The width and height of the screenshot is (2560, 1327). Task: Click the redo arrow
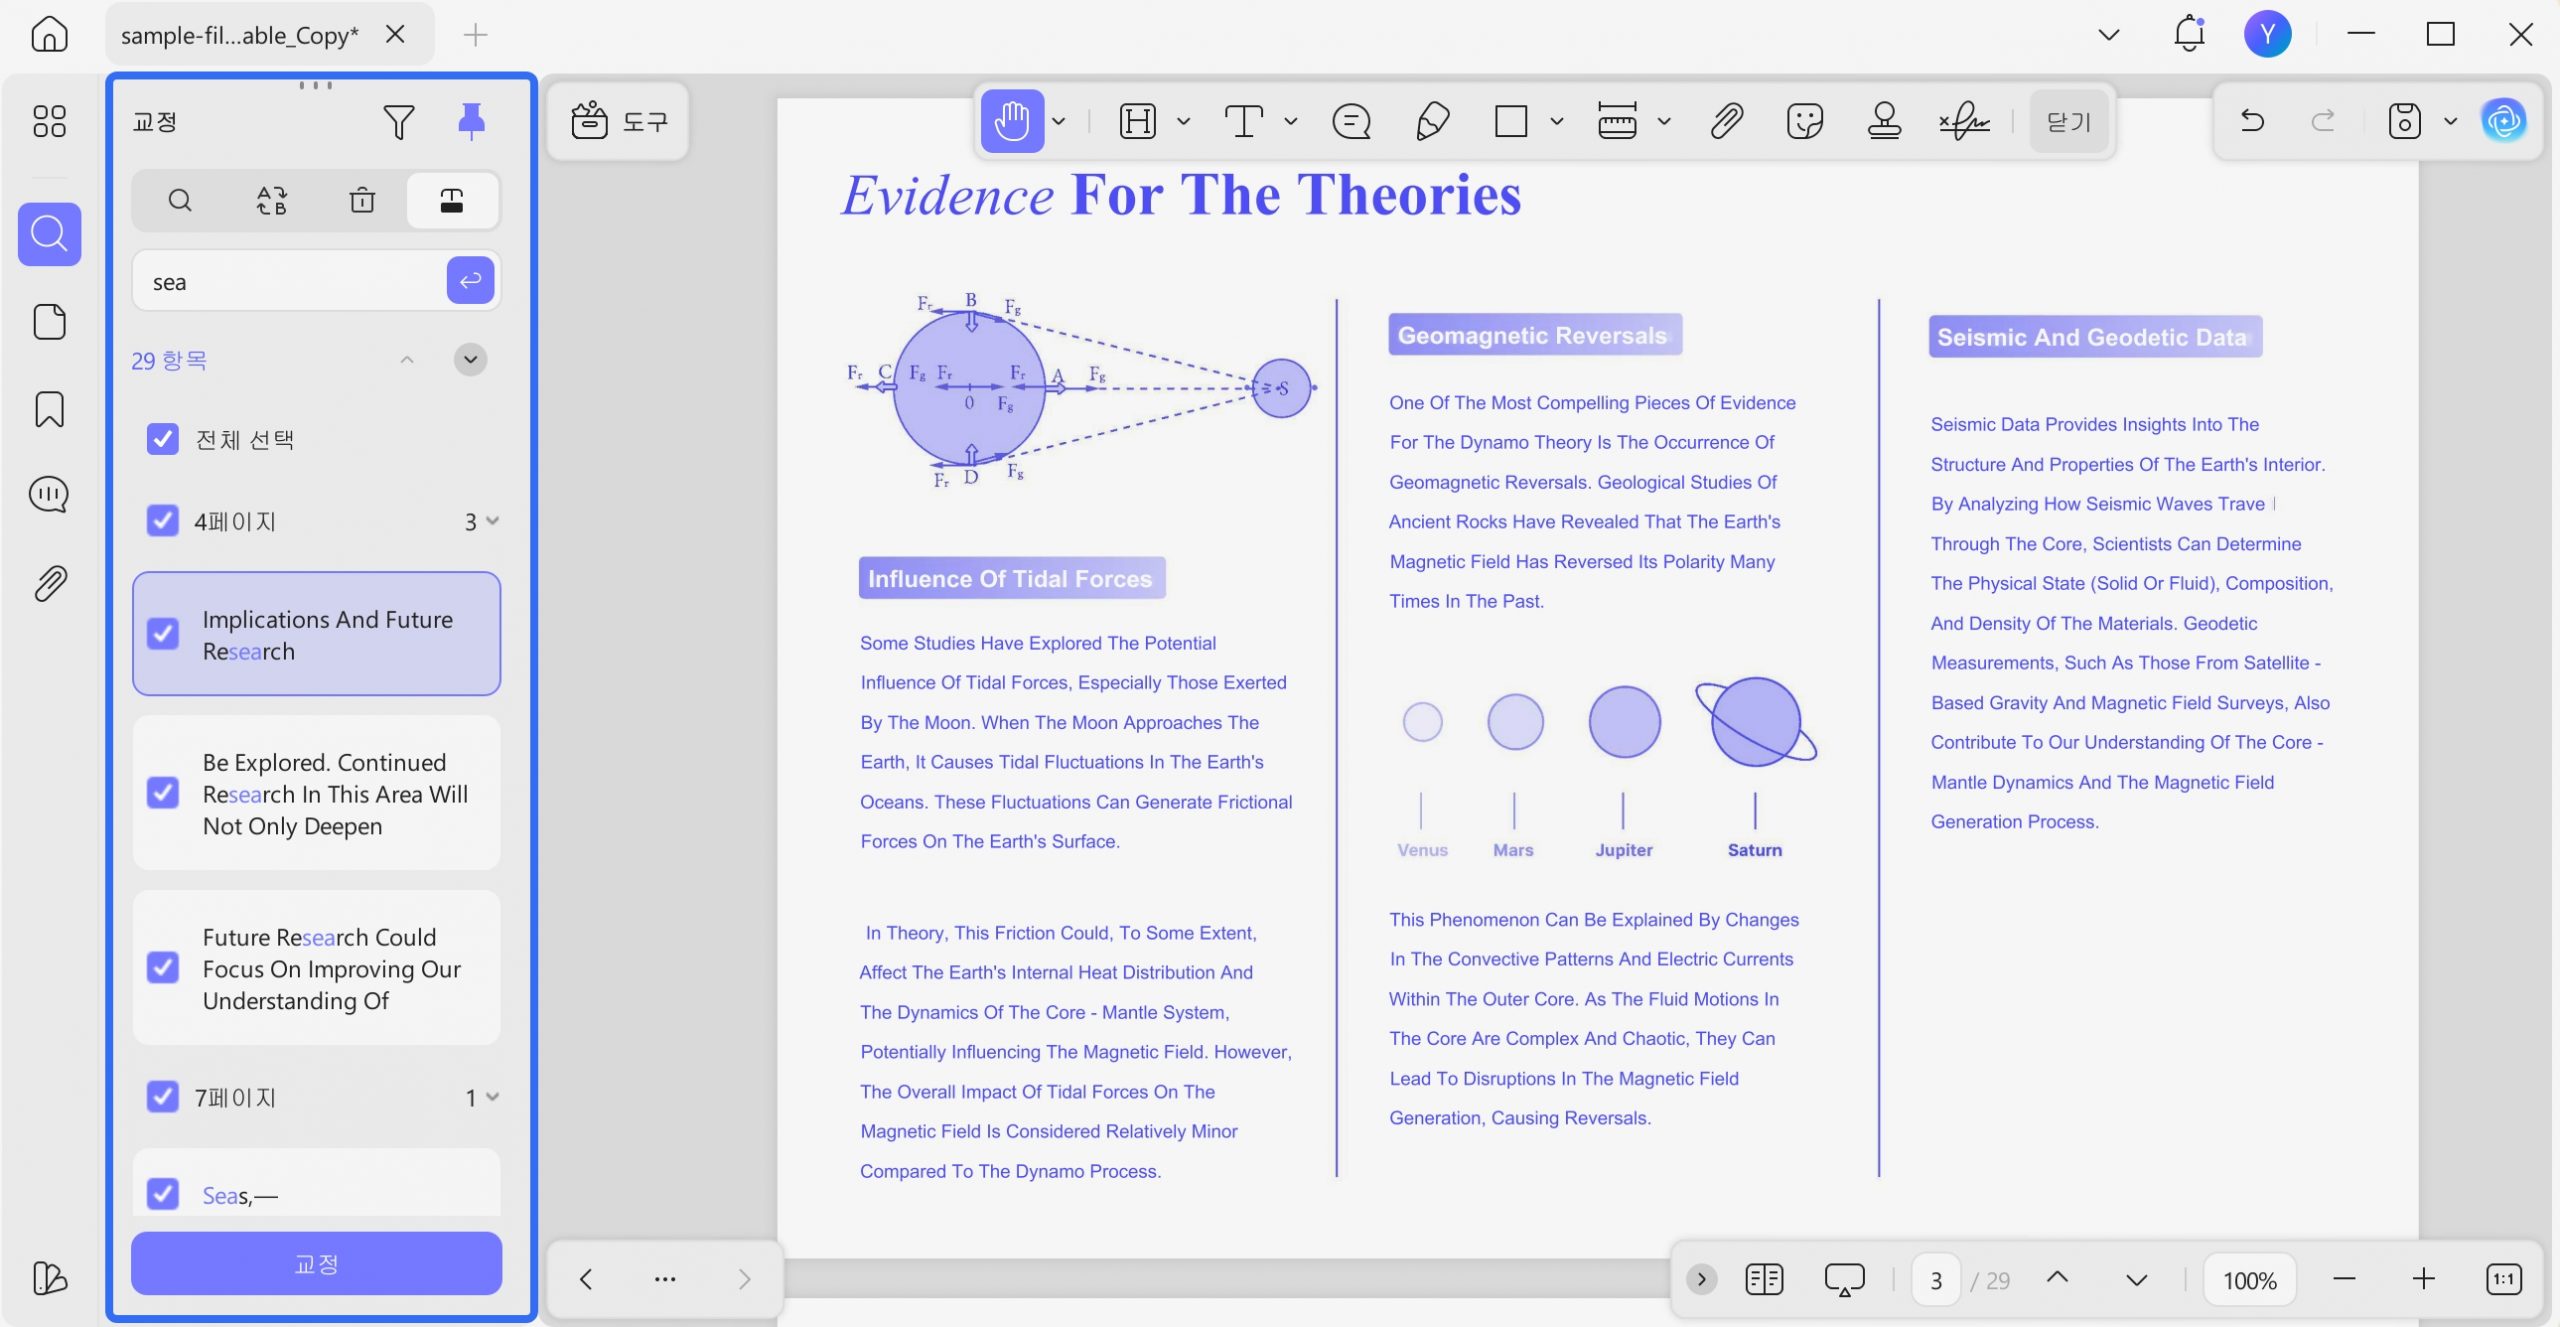click(2323, 121)
